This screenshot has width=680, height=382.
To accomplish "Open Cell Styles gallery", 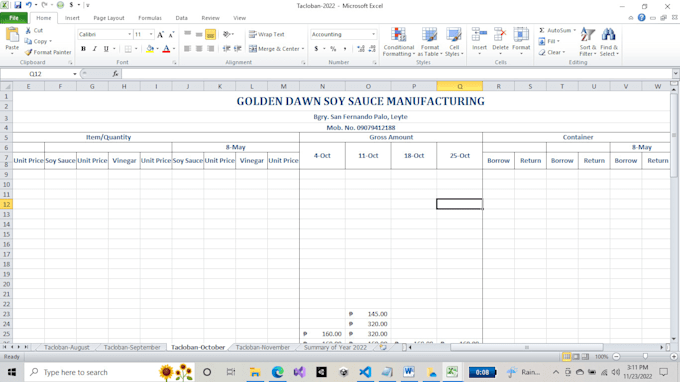I will (x=454, y=42).
